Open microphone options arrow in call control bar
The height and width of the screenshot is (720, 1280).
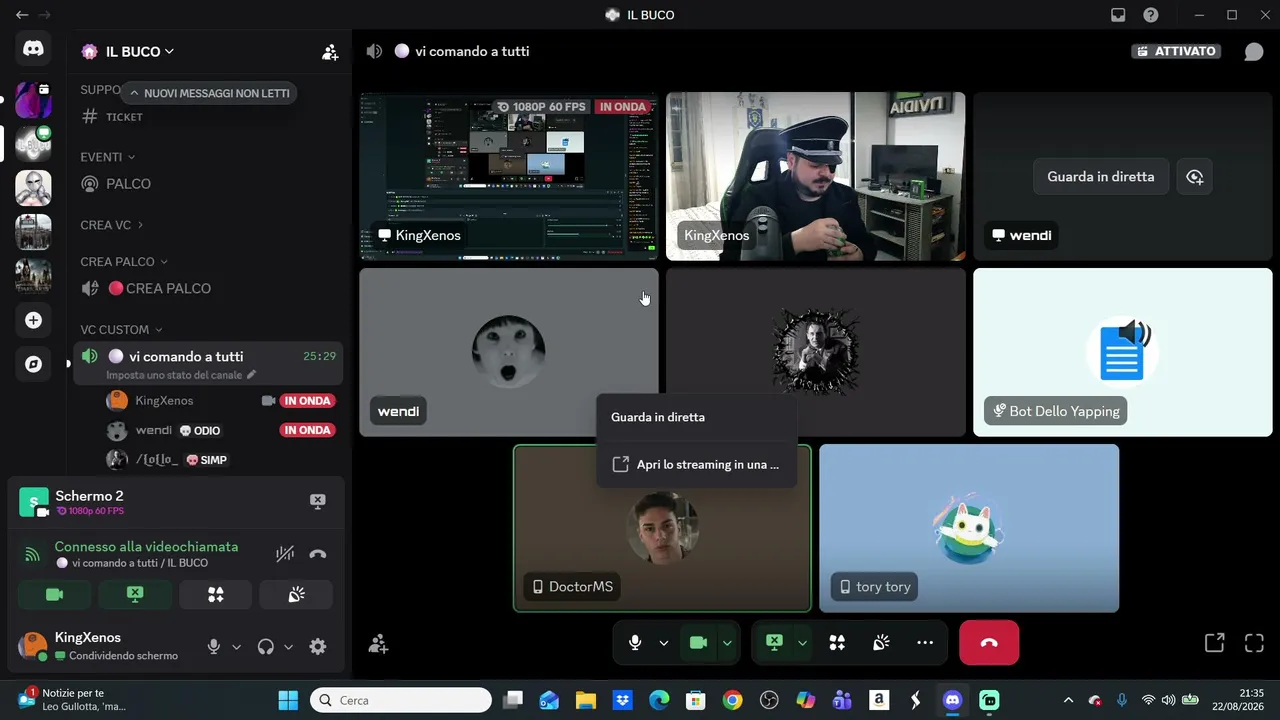(x=663, y=643)
